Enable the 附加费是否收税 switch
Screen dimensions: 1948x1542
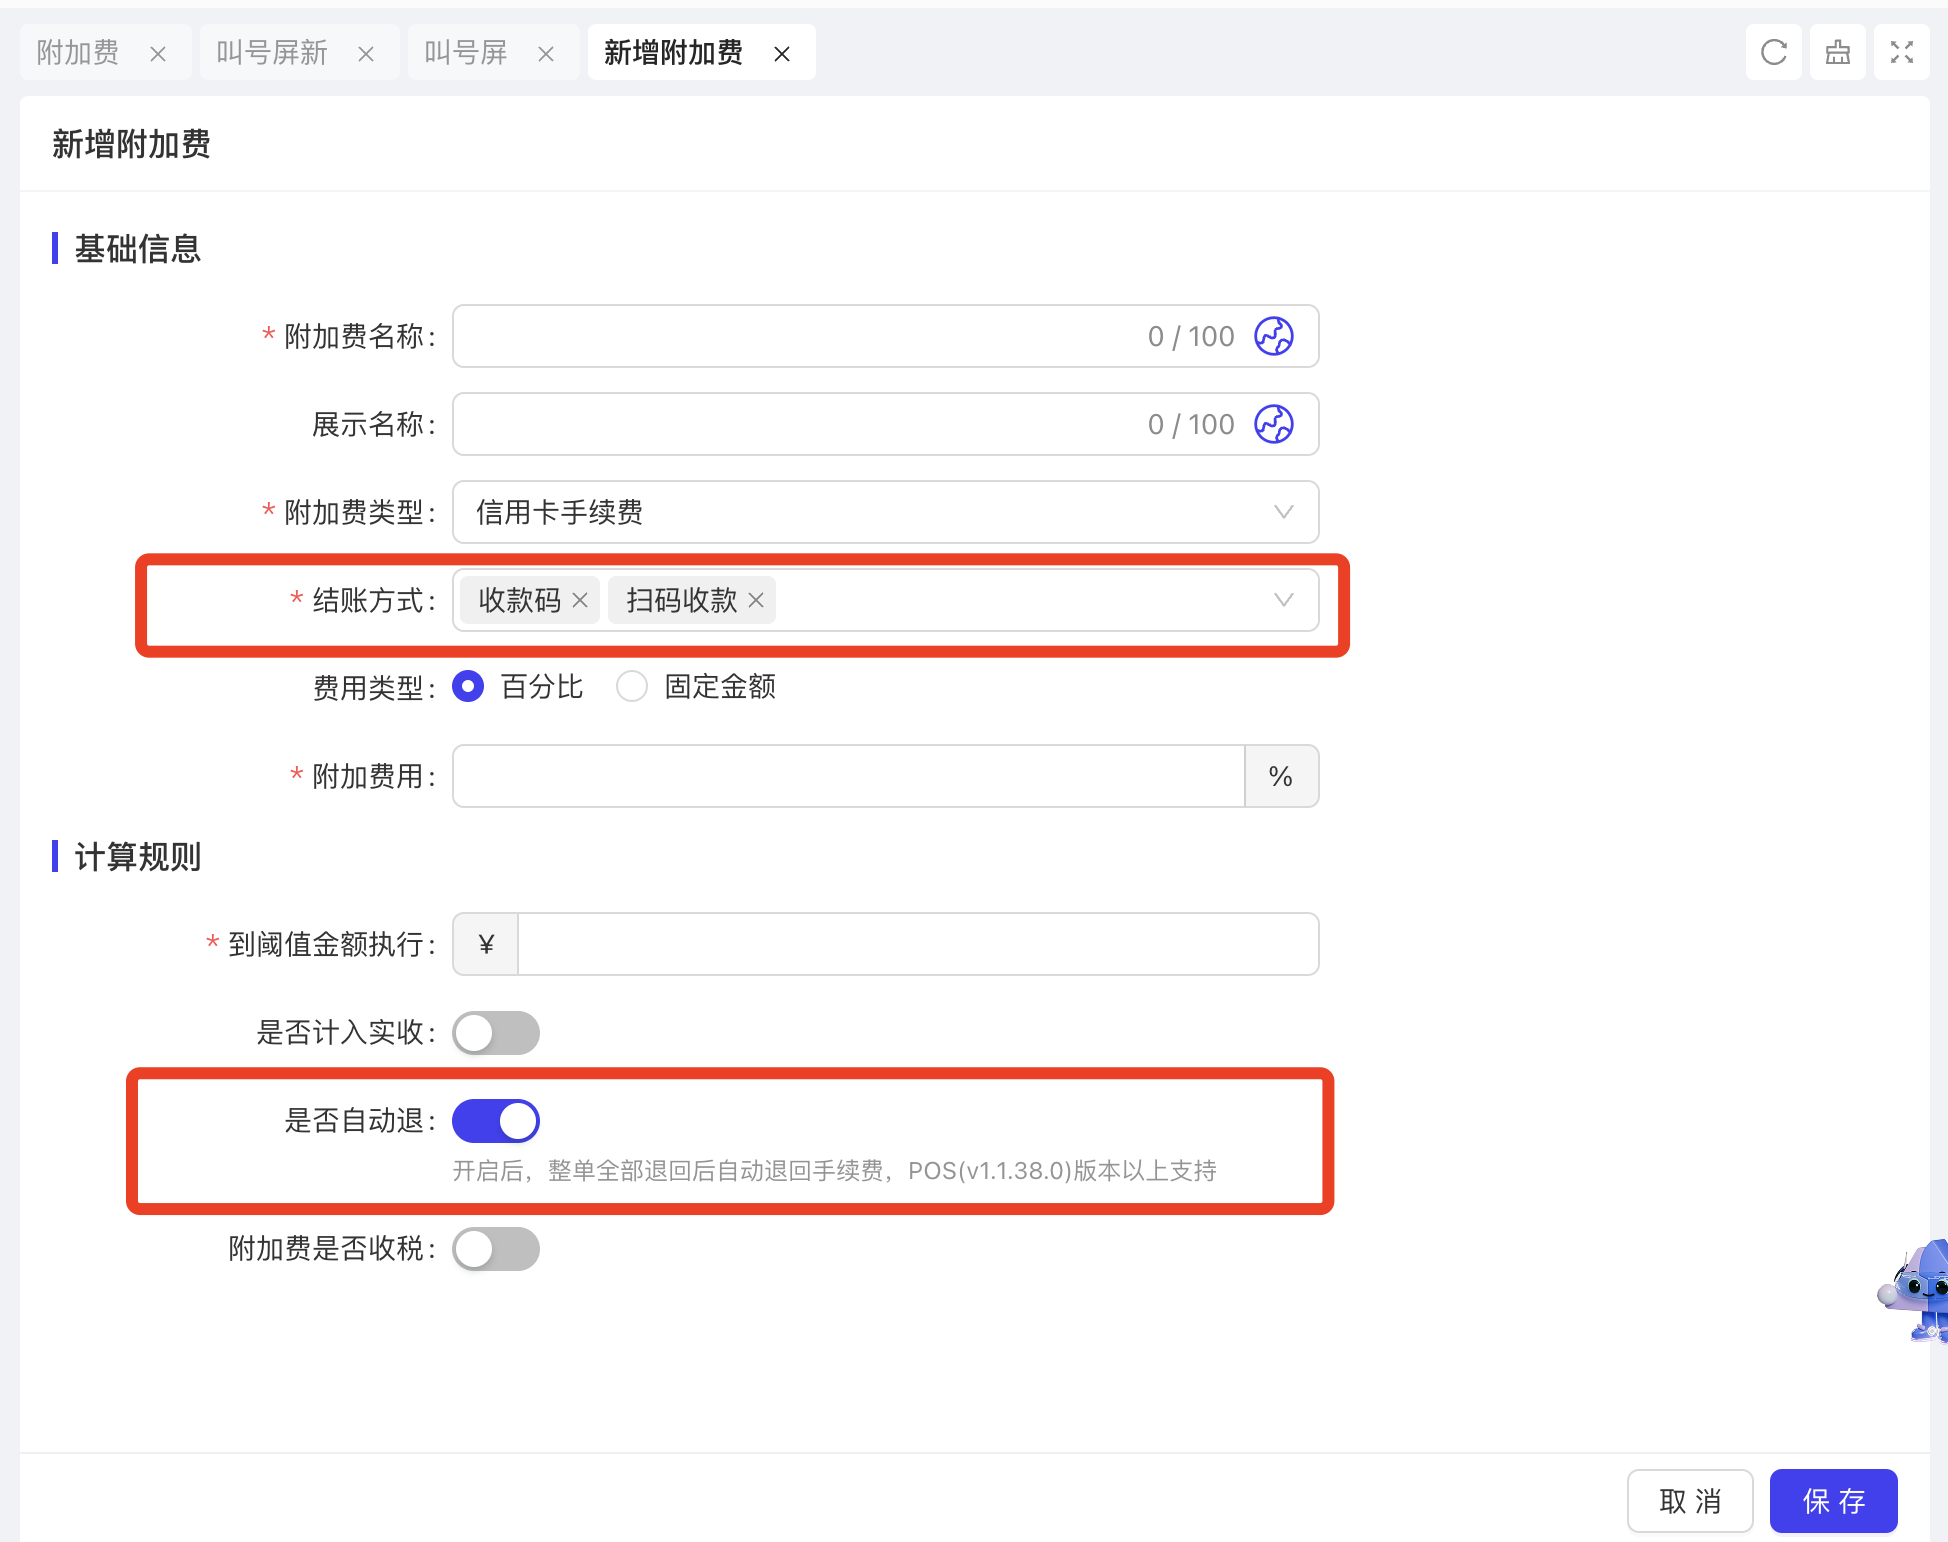[x=495, y=1249]
